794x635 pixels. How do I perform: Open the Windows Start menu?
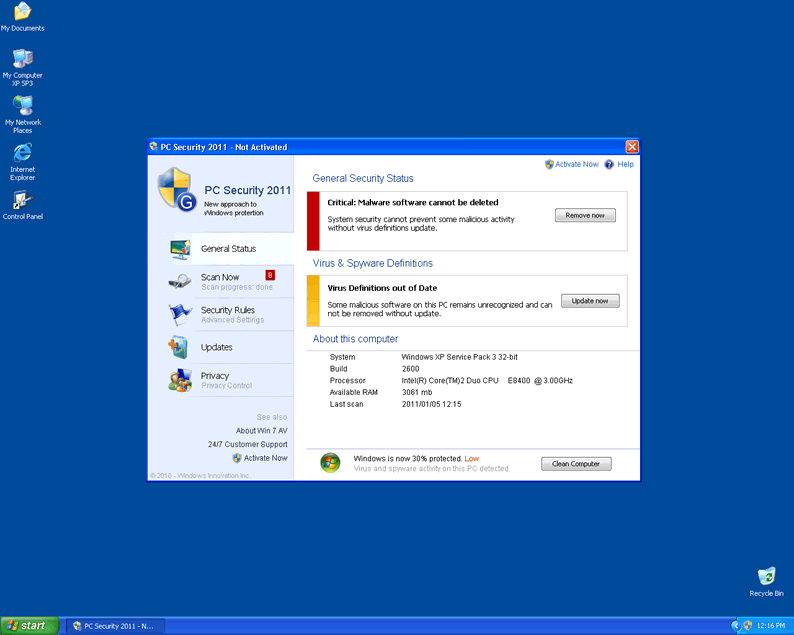pyautogui.click(x=27, y=626)
